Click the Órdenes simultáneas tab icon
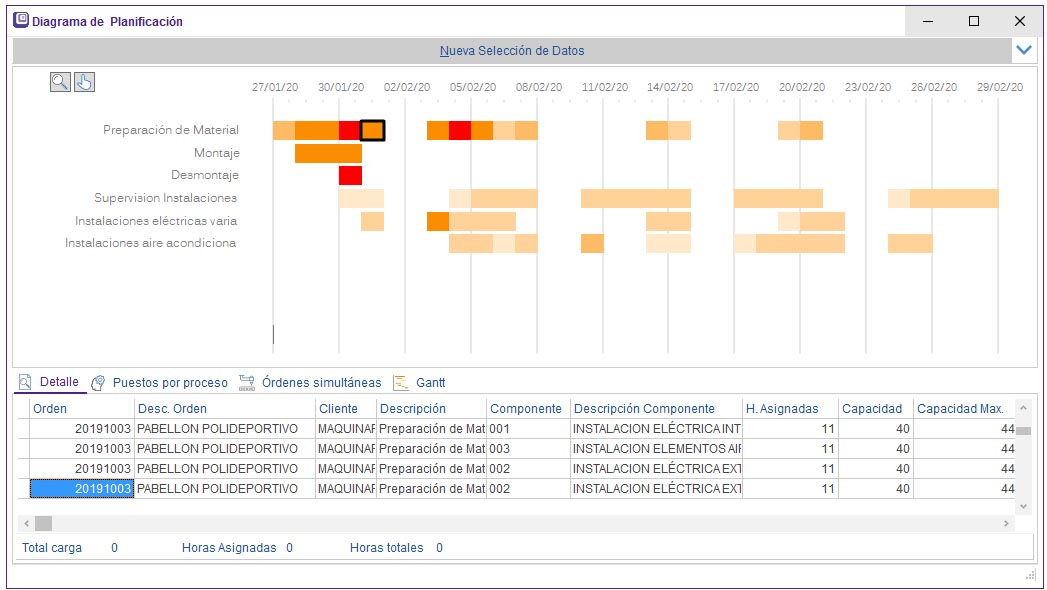 (x=246, y=383)
